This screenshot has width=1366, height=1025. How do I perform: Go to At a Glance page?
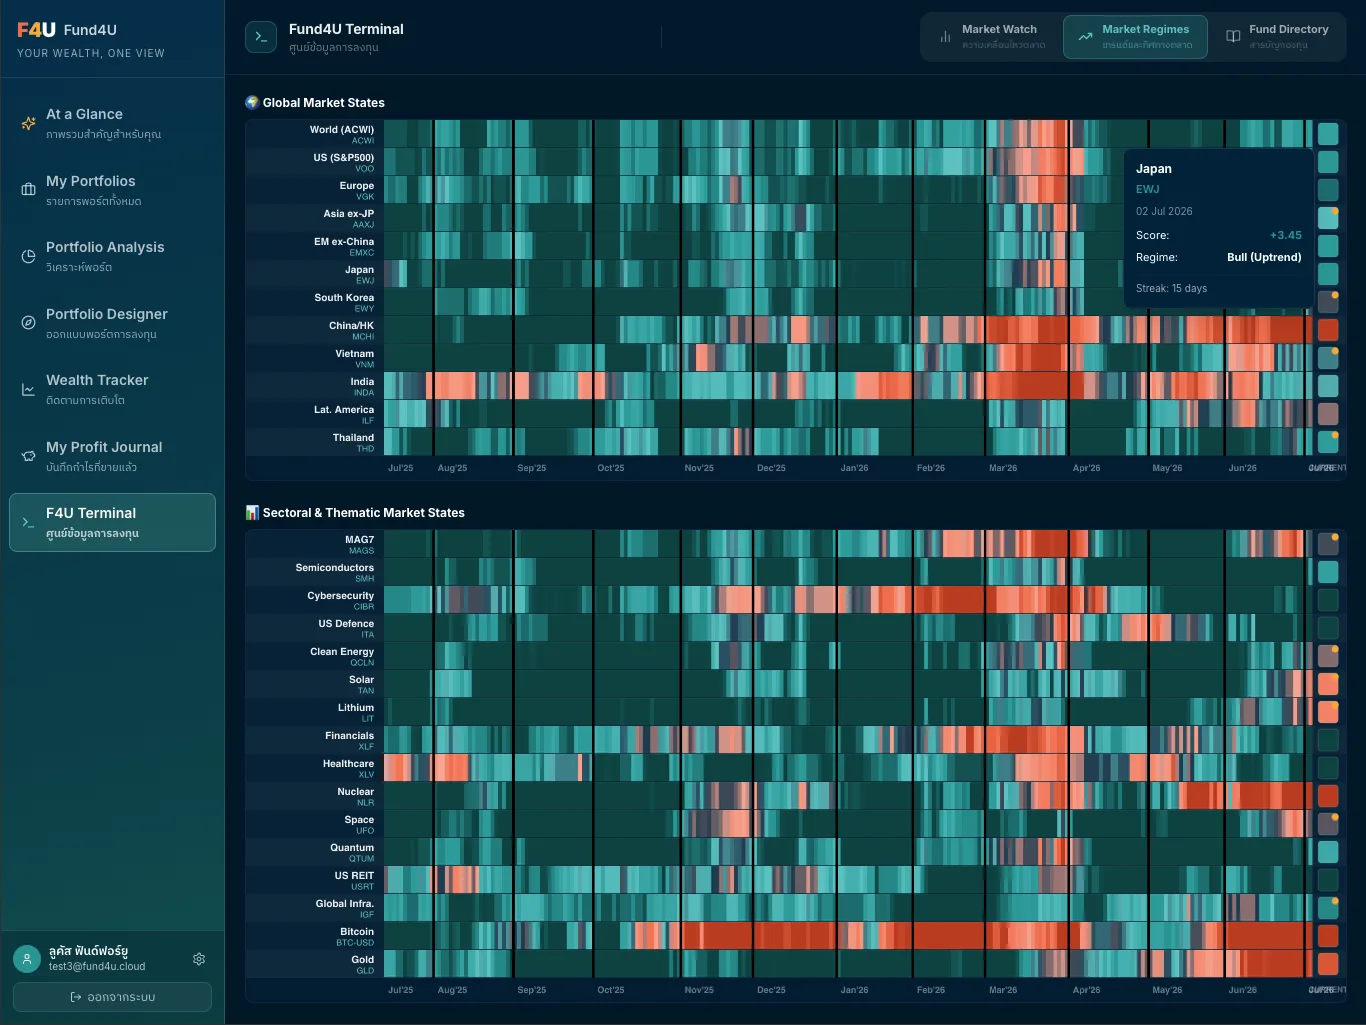[112, 123]
